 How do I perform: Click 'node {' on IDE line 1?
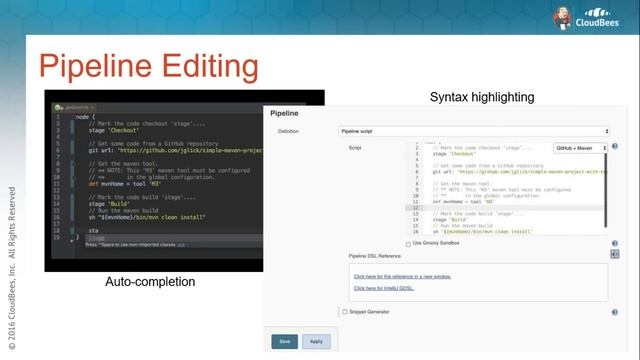[x=85, y=117]
